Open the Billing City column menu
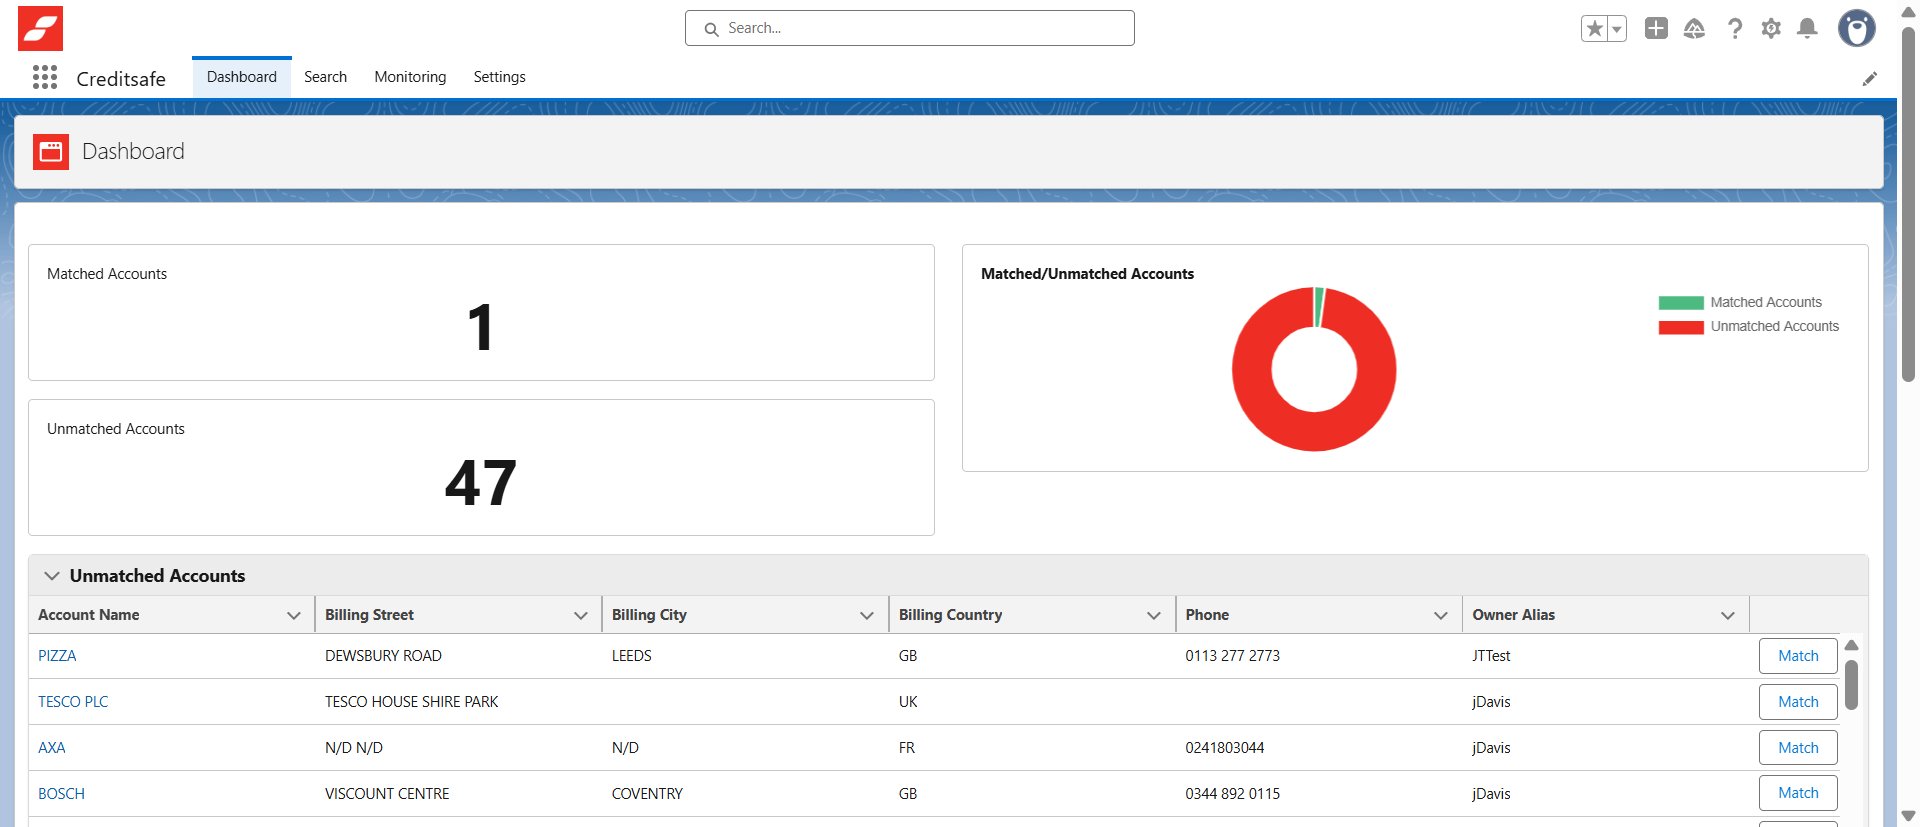The width and height of the screenshot is (1920, 827). [x=867, y=615]
